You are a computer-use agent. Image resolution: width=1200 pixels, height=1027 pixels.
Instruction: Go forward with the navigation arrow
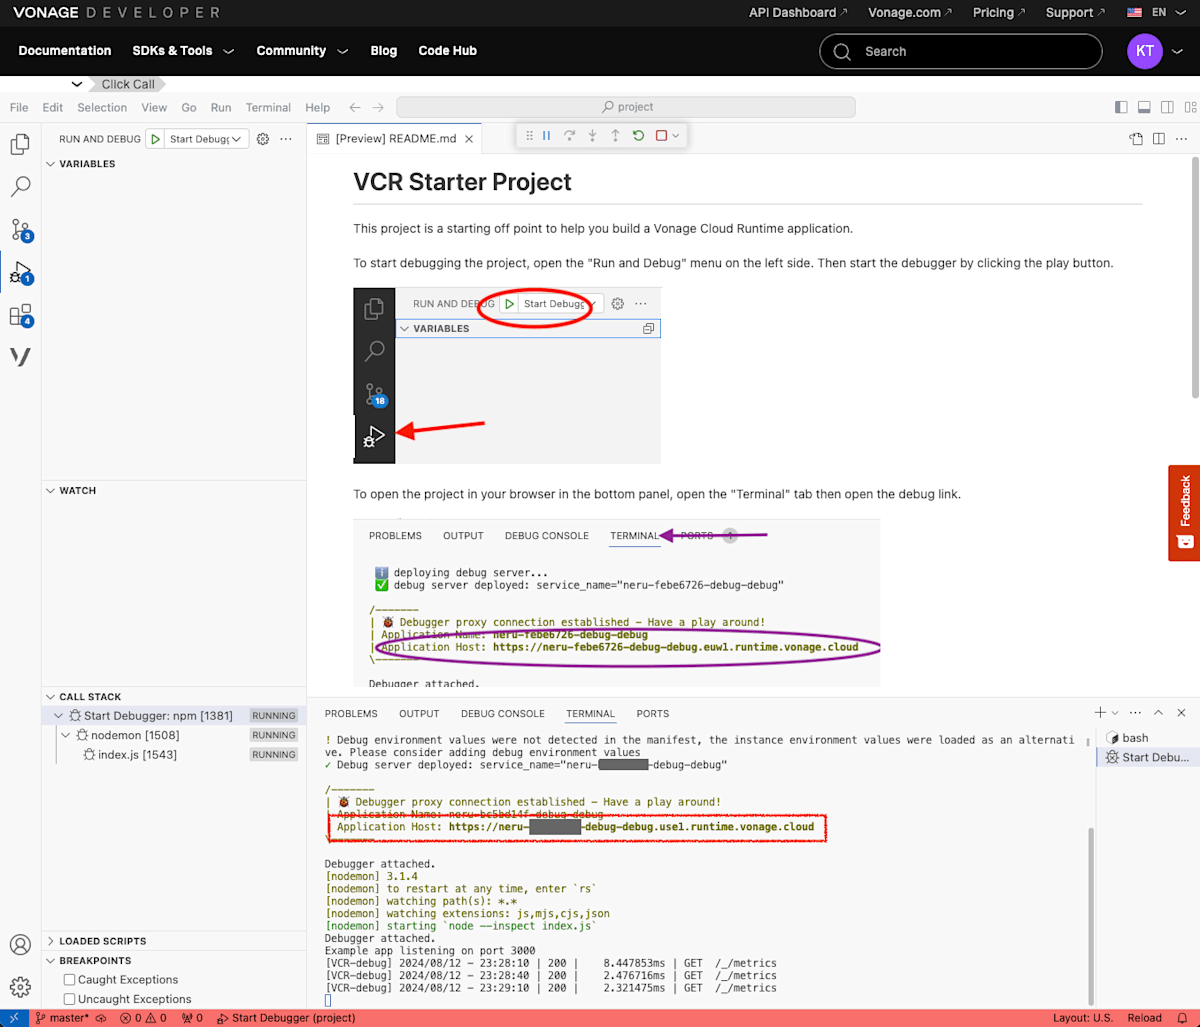click(x=378, y=107)
